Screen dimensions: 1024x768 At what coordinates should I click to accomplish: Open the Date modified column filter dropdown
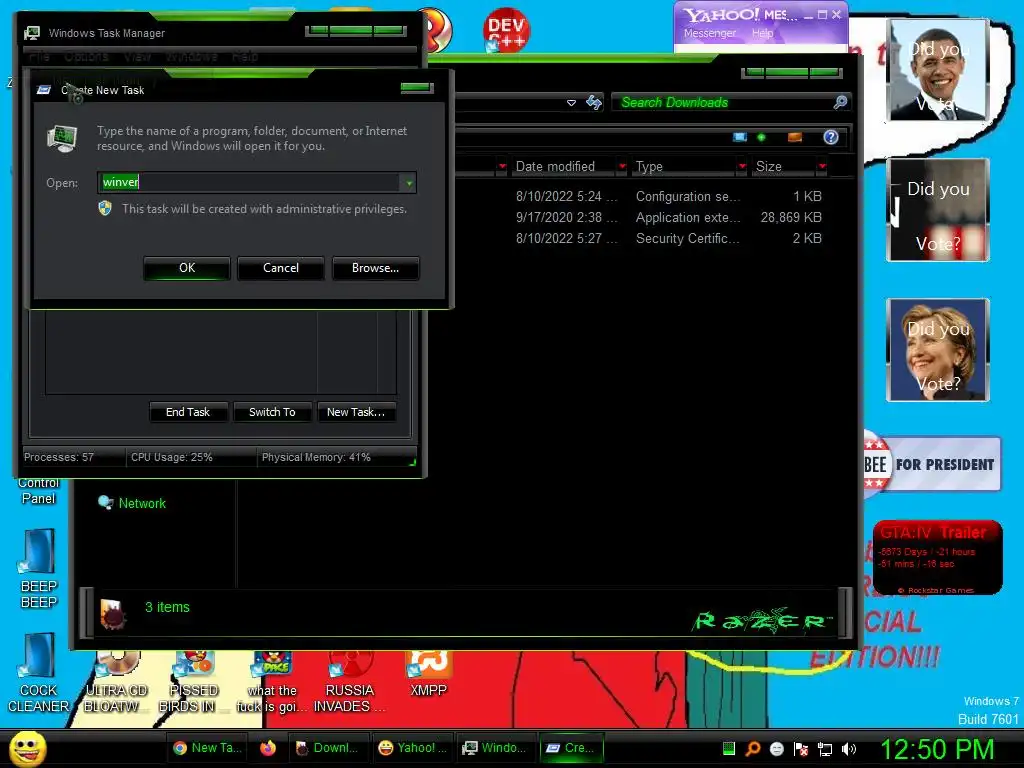pos(622,167)
